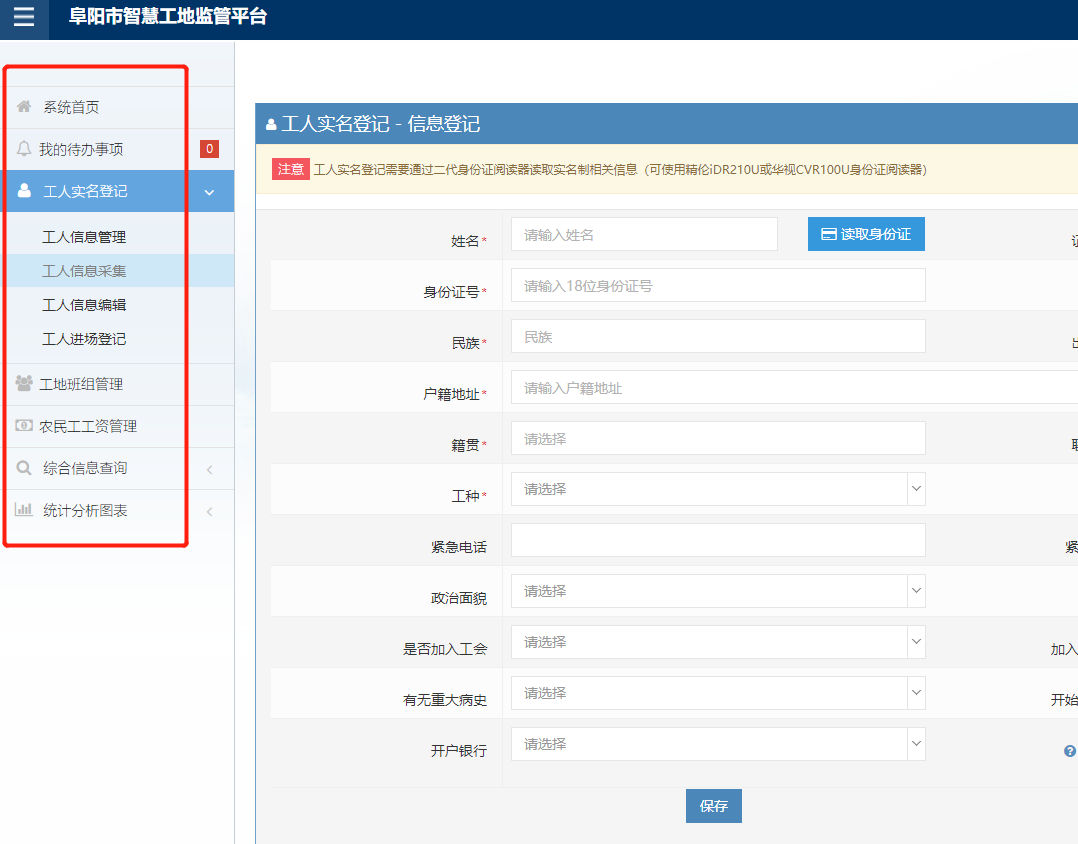
Task: Expand the 综合信息查询 submenu arrow
Action: coord(209,469)
